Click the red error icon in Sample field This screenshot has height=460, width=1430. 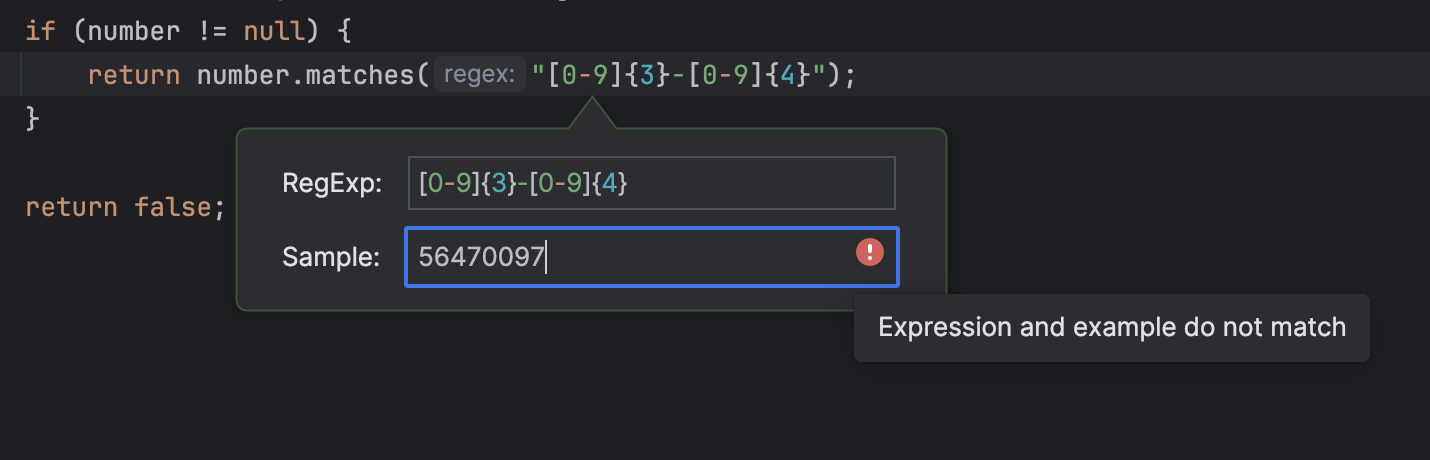(869, 252)
